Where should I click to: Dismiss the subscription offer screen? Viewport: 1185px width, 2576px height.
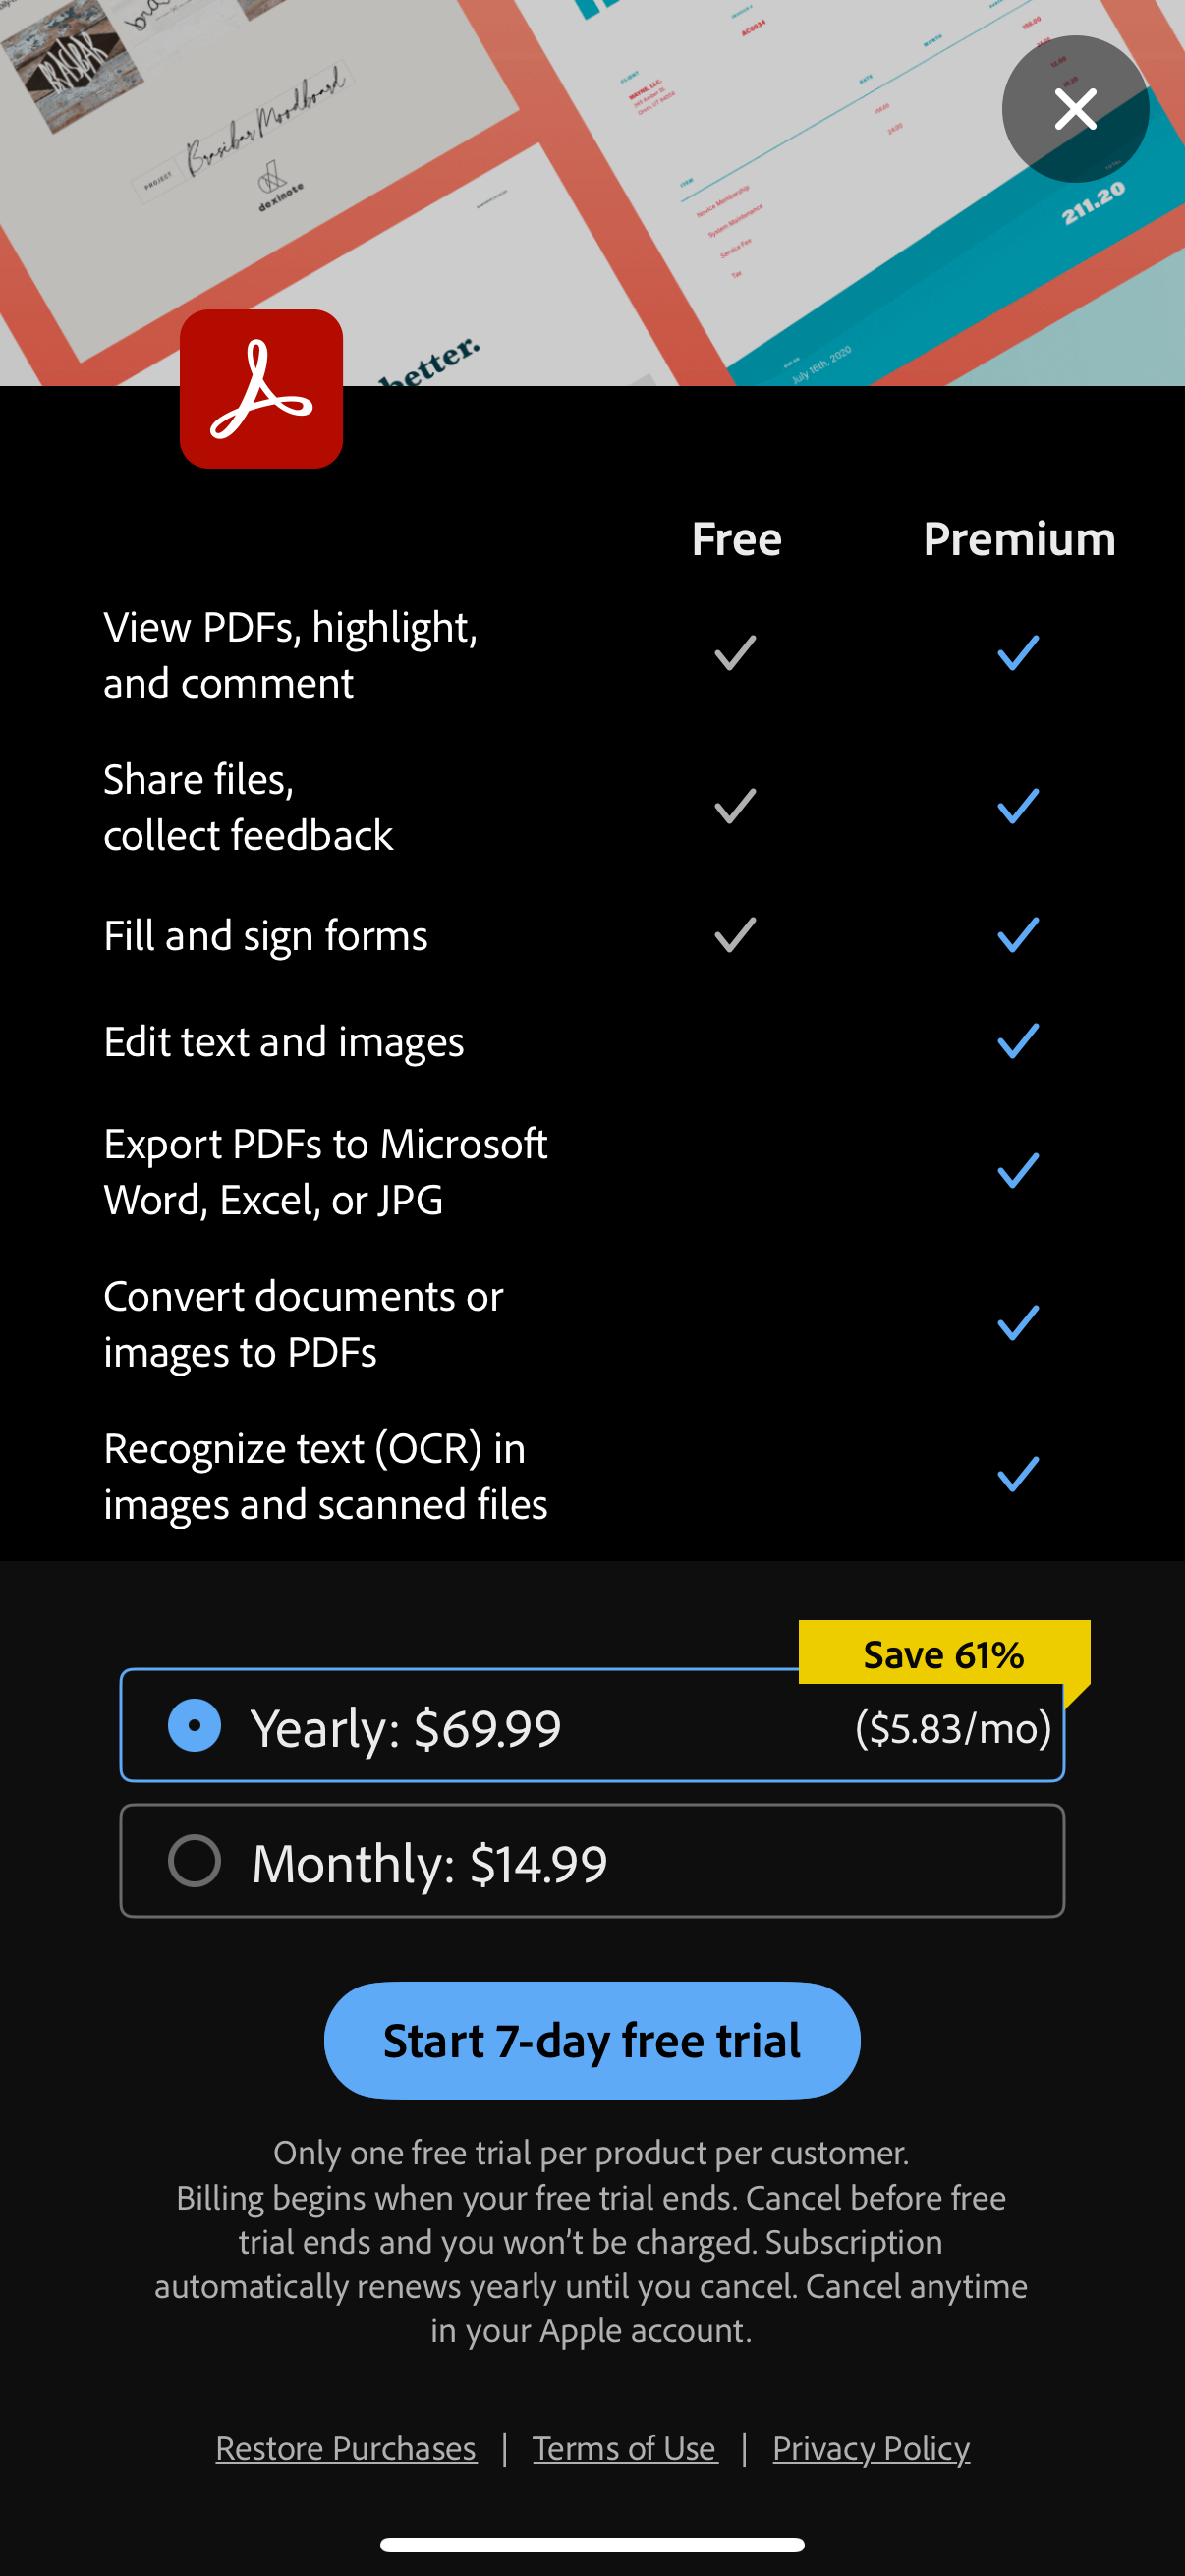tap(1074, 109)
